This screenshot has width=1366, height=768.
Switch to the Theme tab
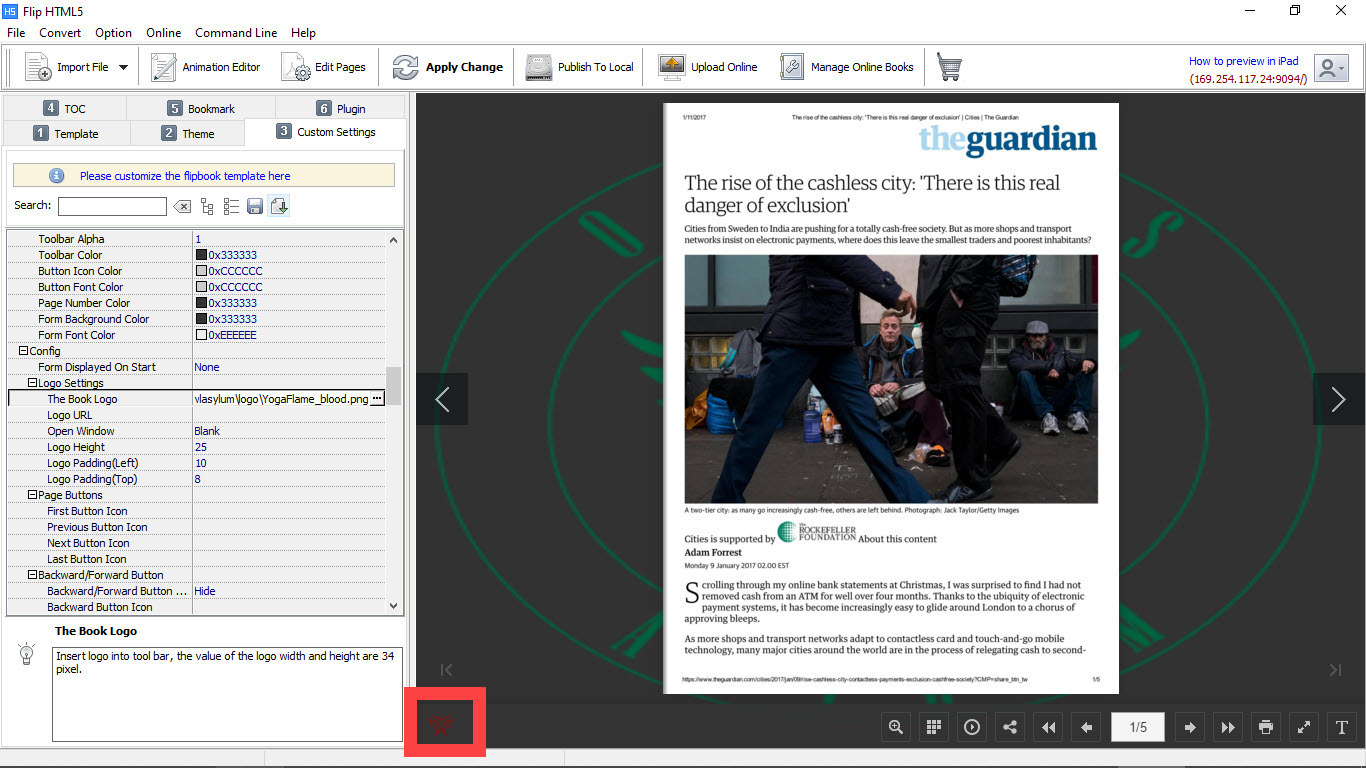click(x=188, y=133)
